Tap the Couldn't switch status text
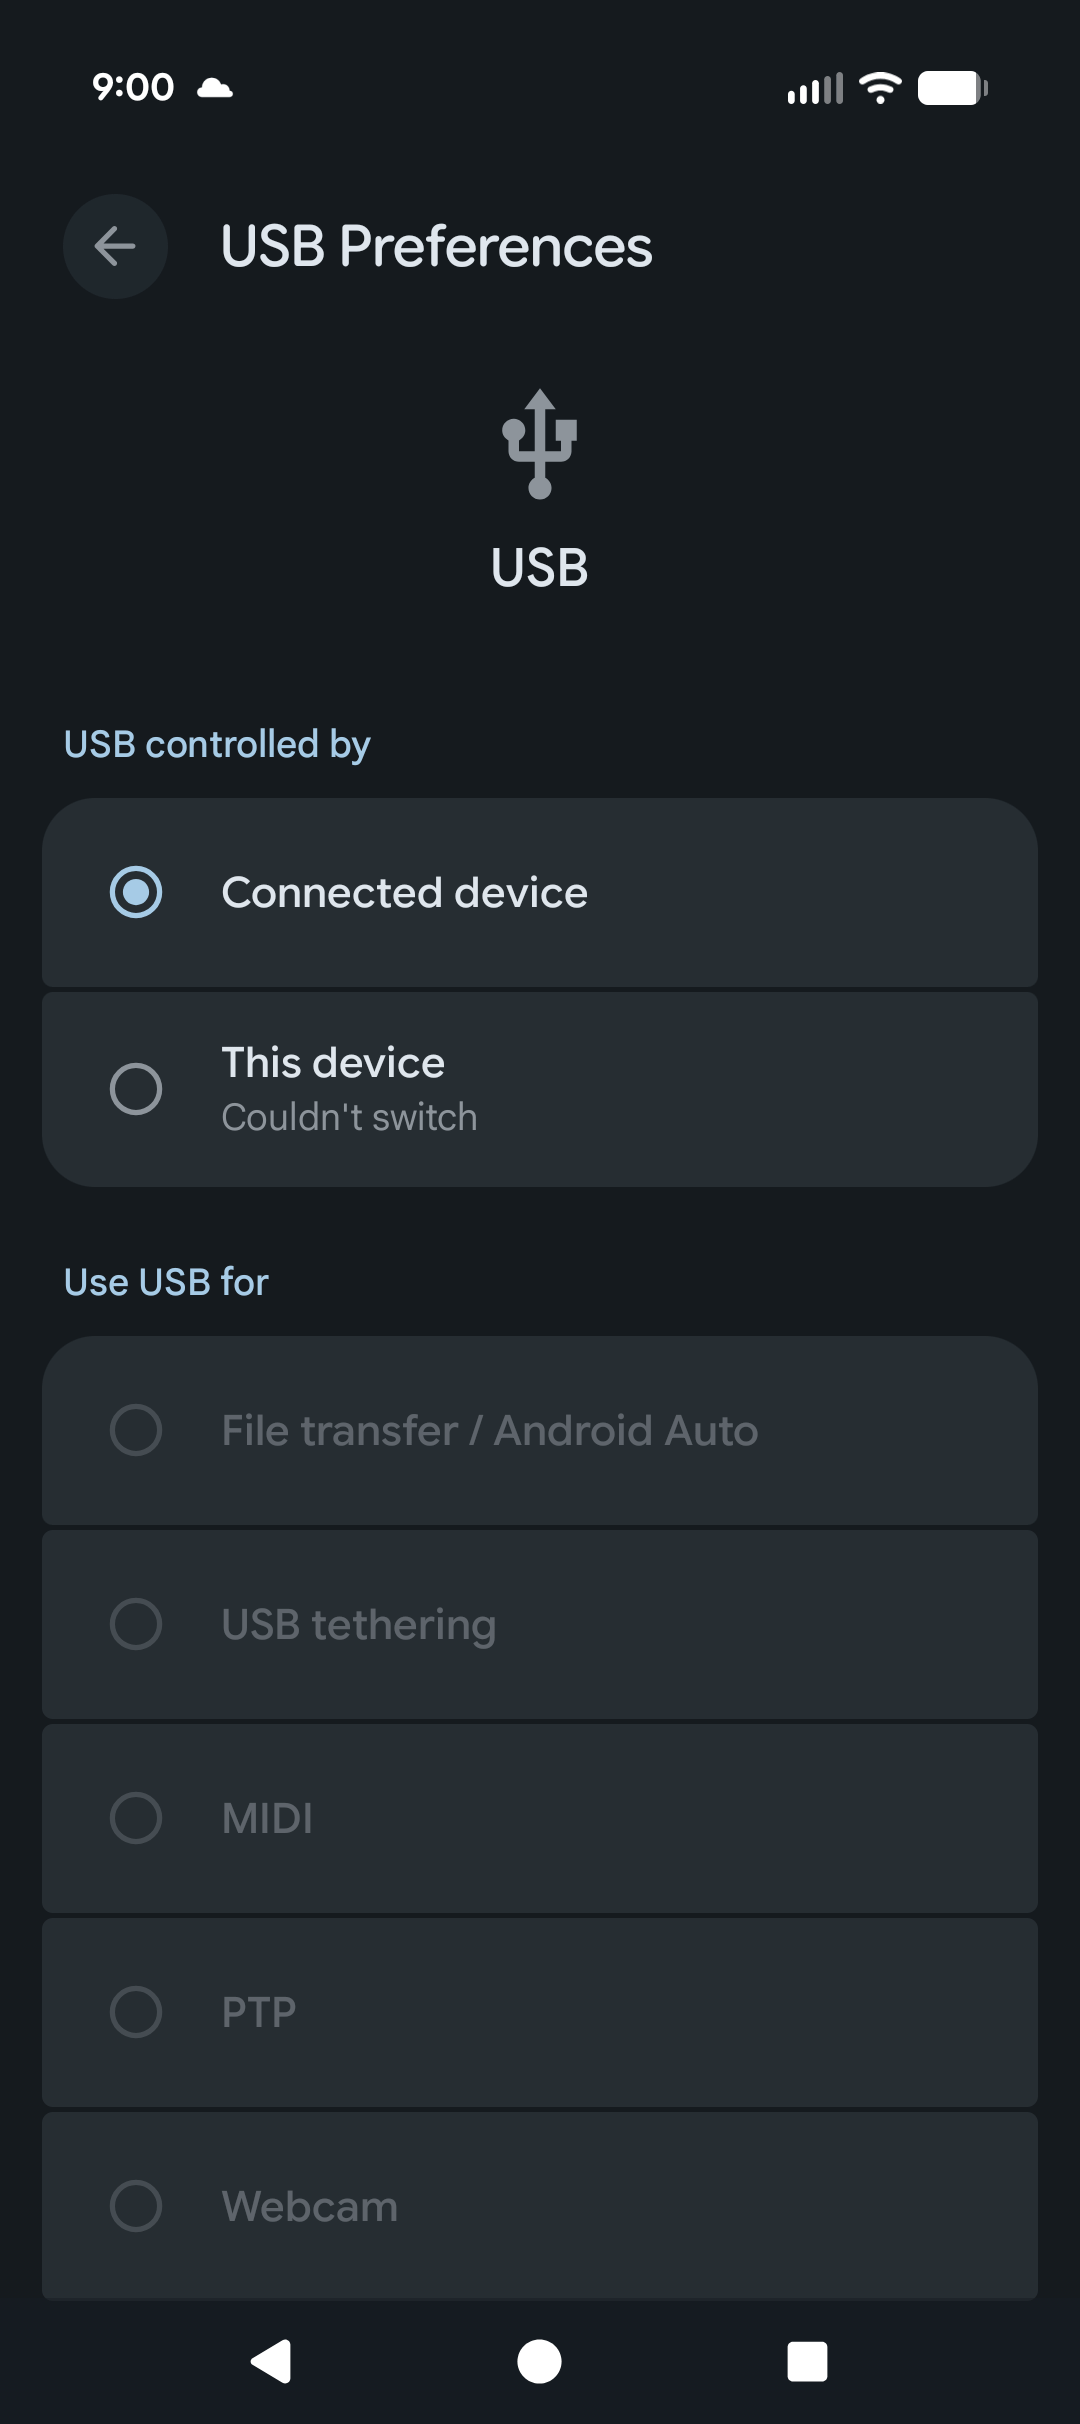 [x=349, y=1117]
